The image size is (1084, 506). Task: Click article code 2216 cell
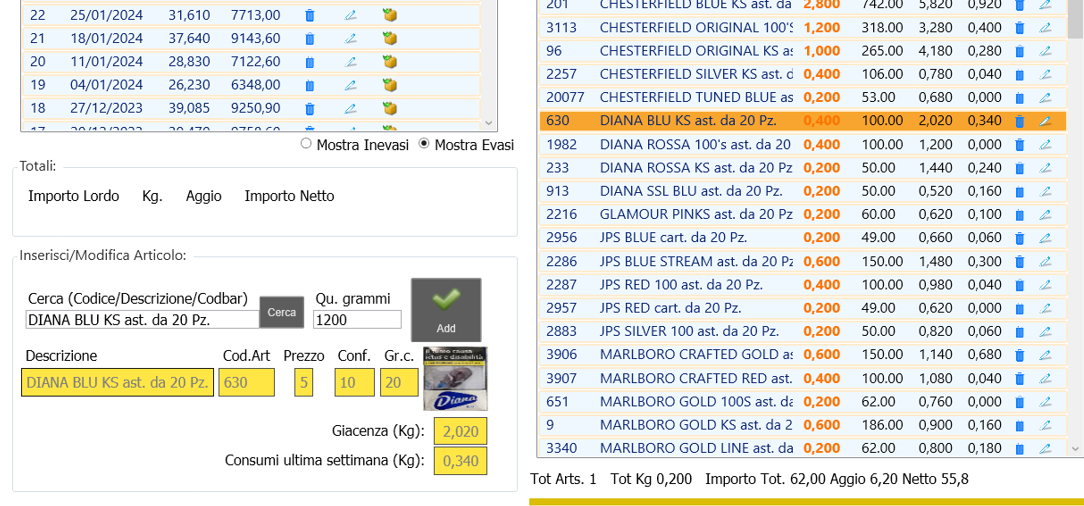[x=561, y=215]
